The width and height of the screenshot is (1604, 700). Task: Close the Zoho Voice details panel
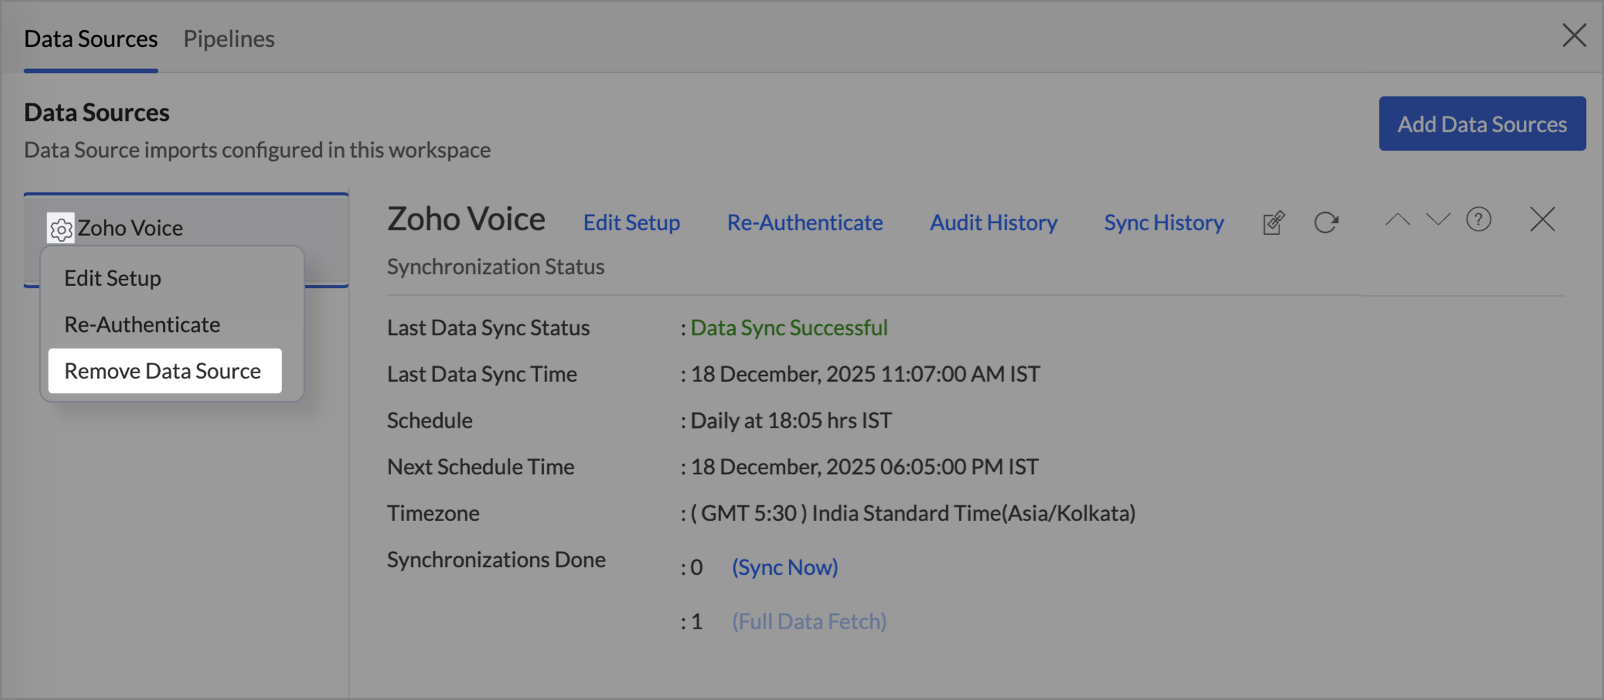coord(1542,219)
